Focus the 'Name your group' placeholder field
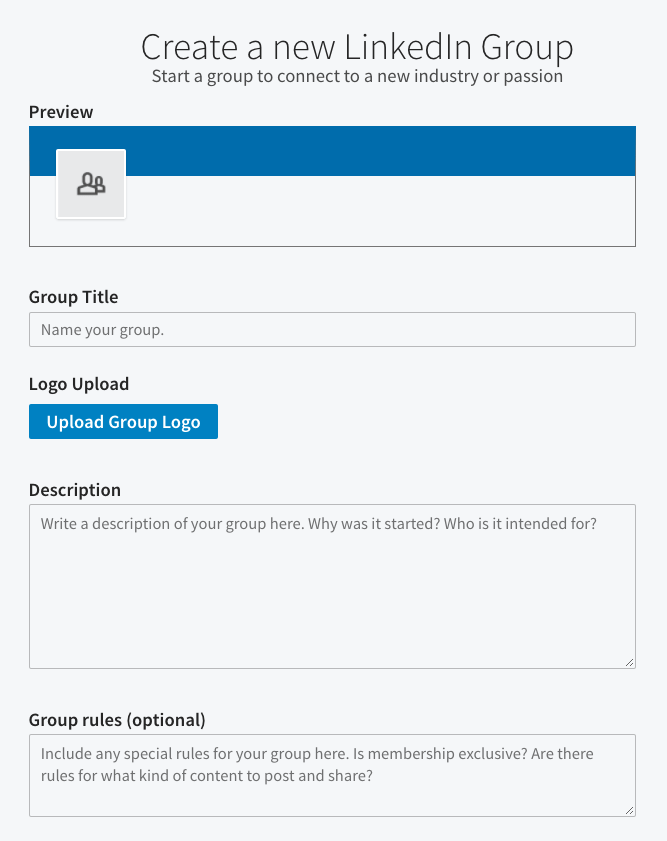Image resolution: width=667 pixels, height=841 pixels. [332, 329]
